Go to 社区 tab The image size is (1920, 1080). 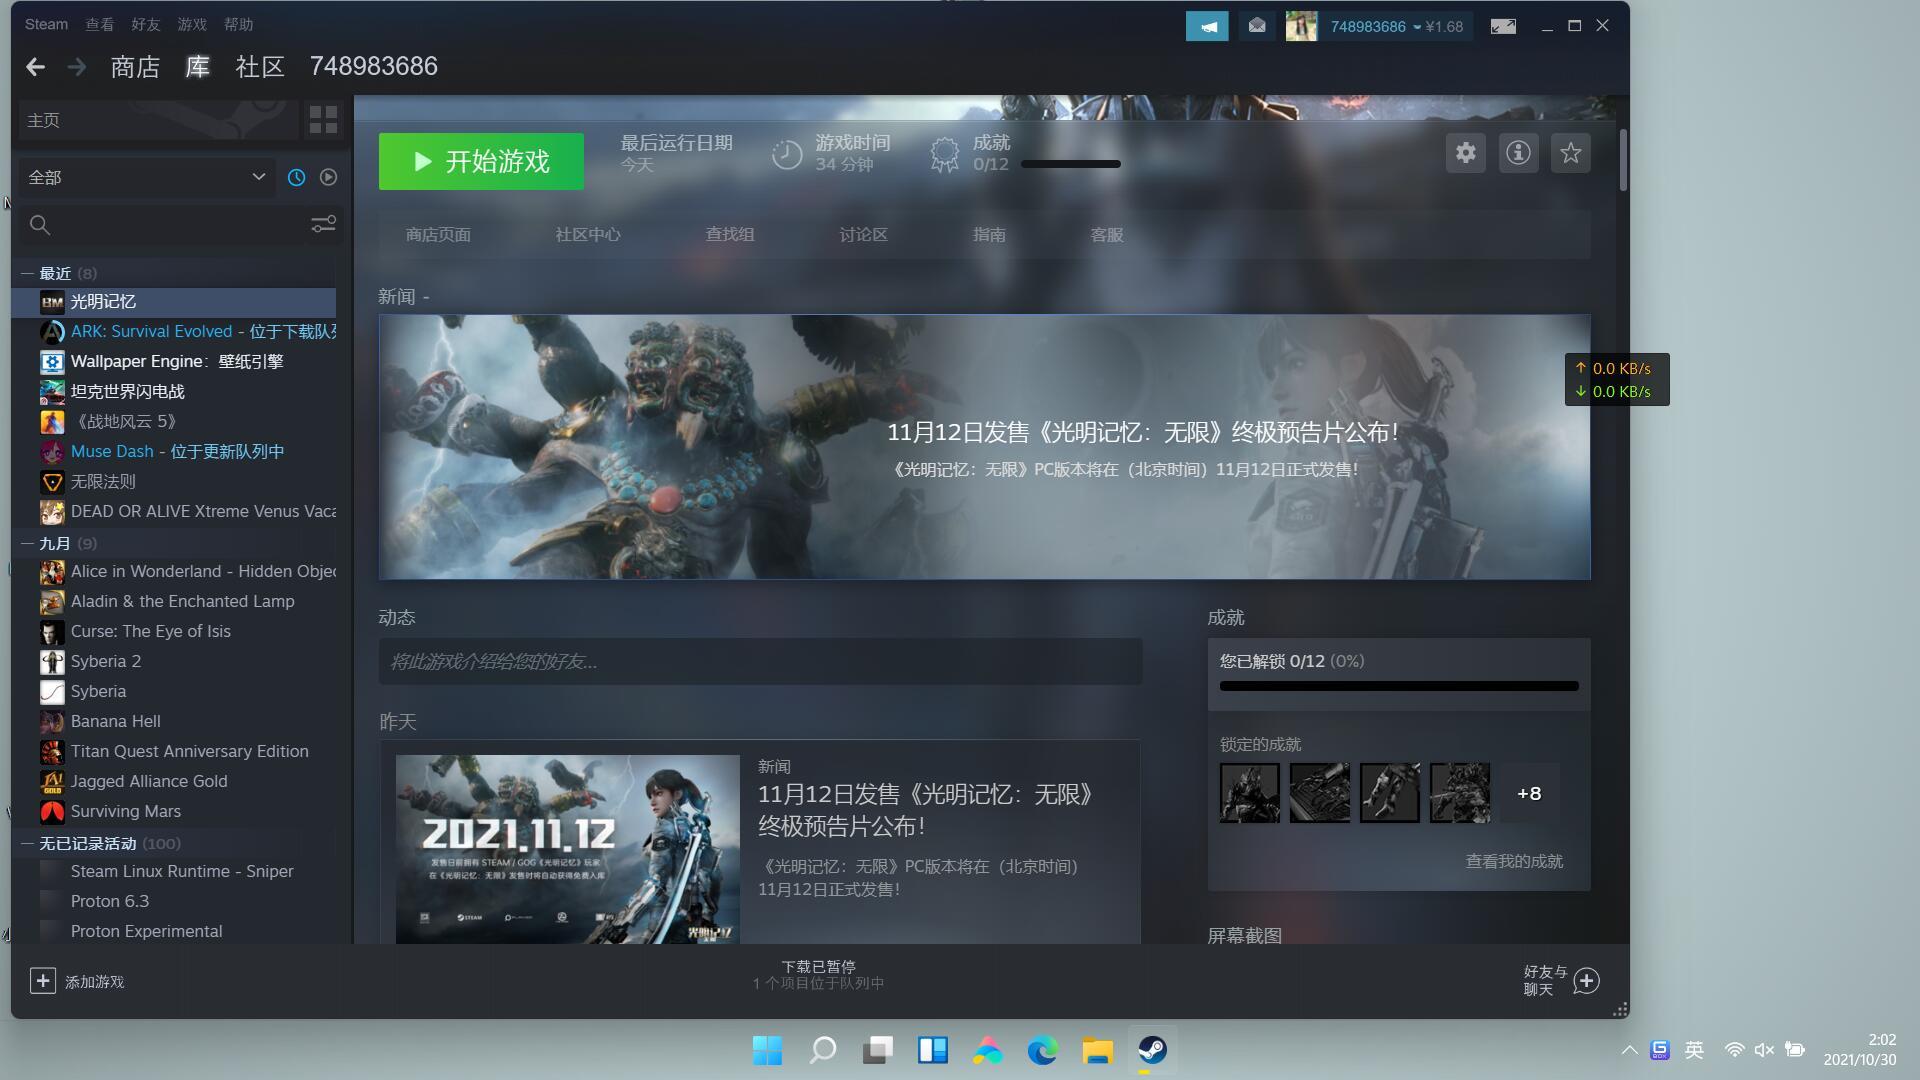click(260, 67)
